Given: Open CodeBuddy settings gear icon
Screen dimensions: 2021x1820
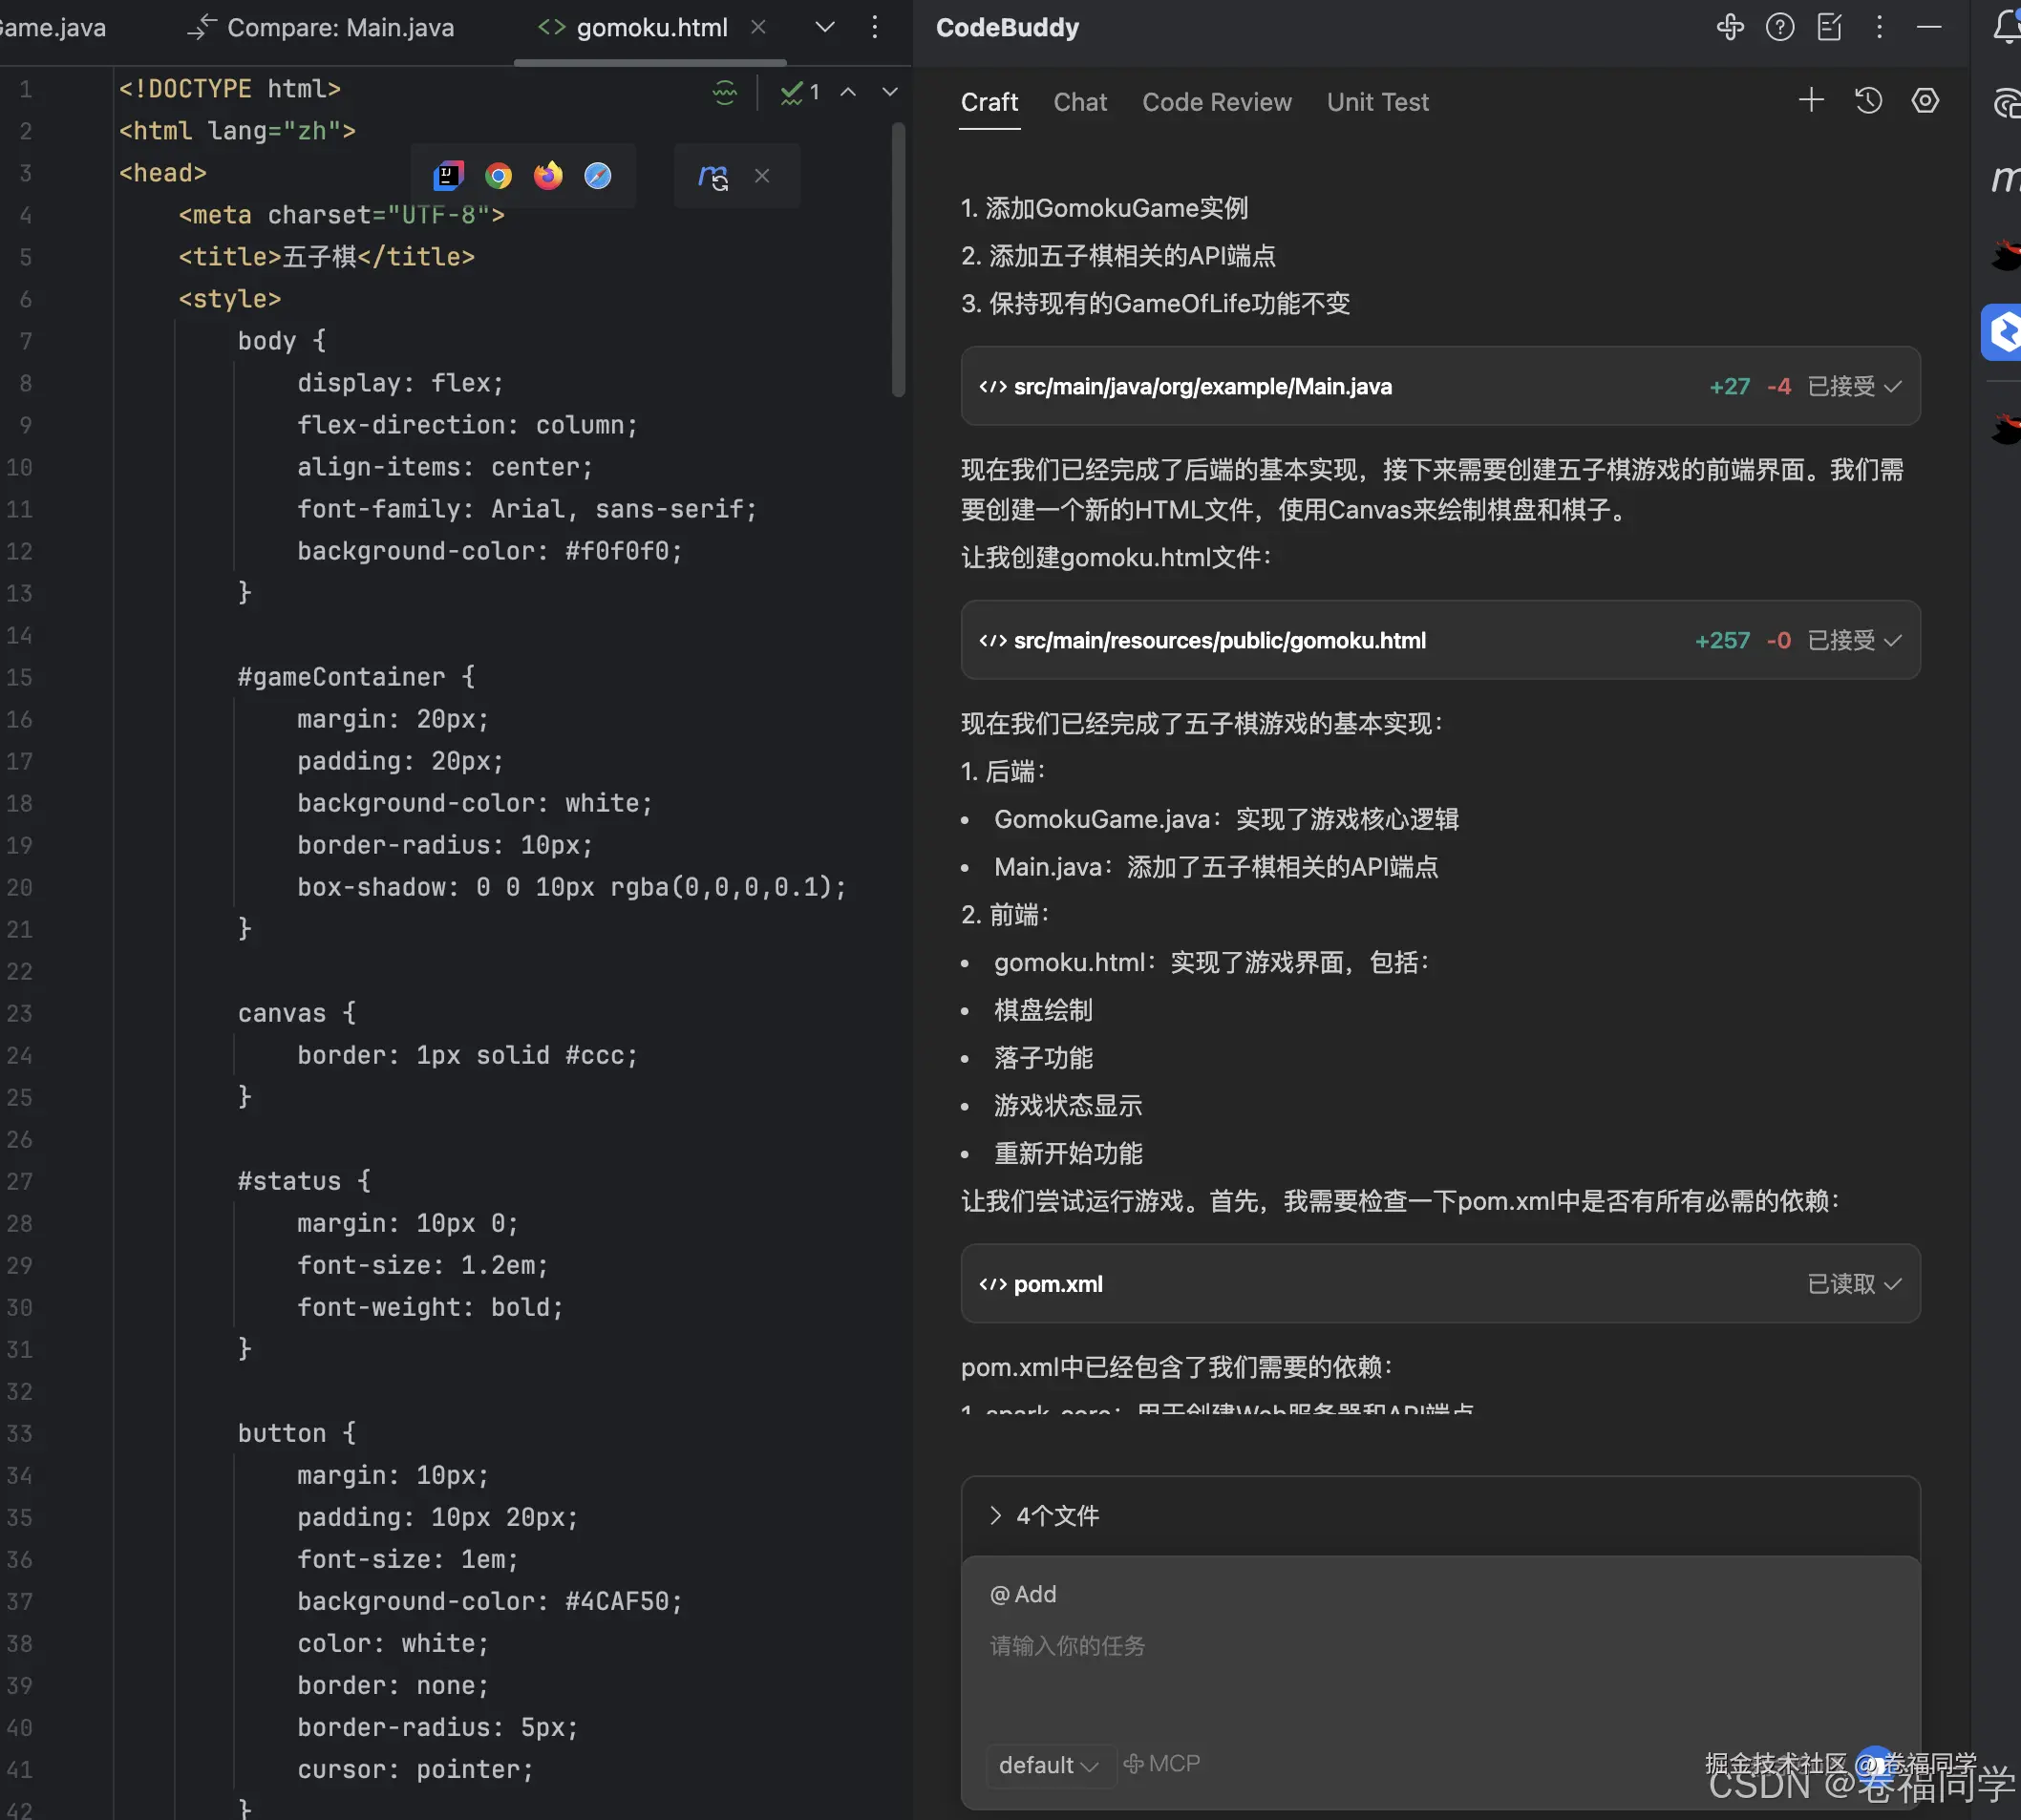Looking at the screenshot, I should click(1925, 101).
